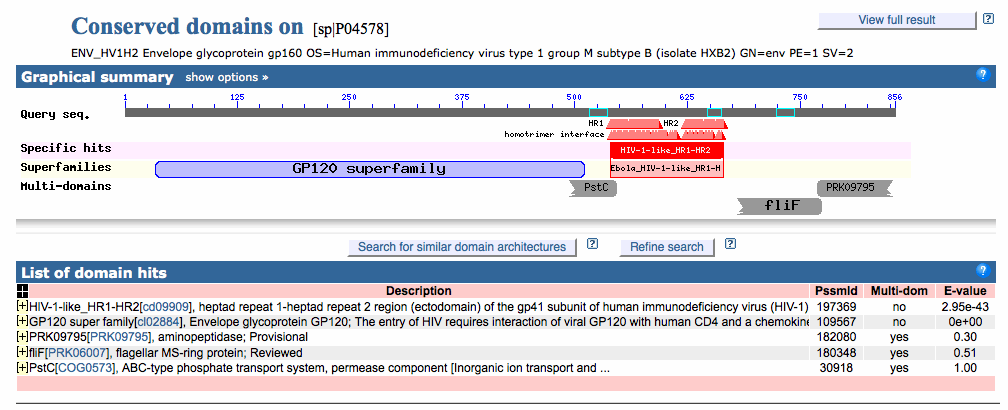Search for similar domain architectures
Image resolution: width=1008 pixels, height=410 pixels.
[x=462, y=247]
